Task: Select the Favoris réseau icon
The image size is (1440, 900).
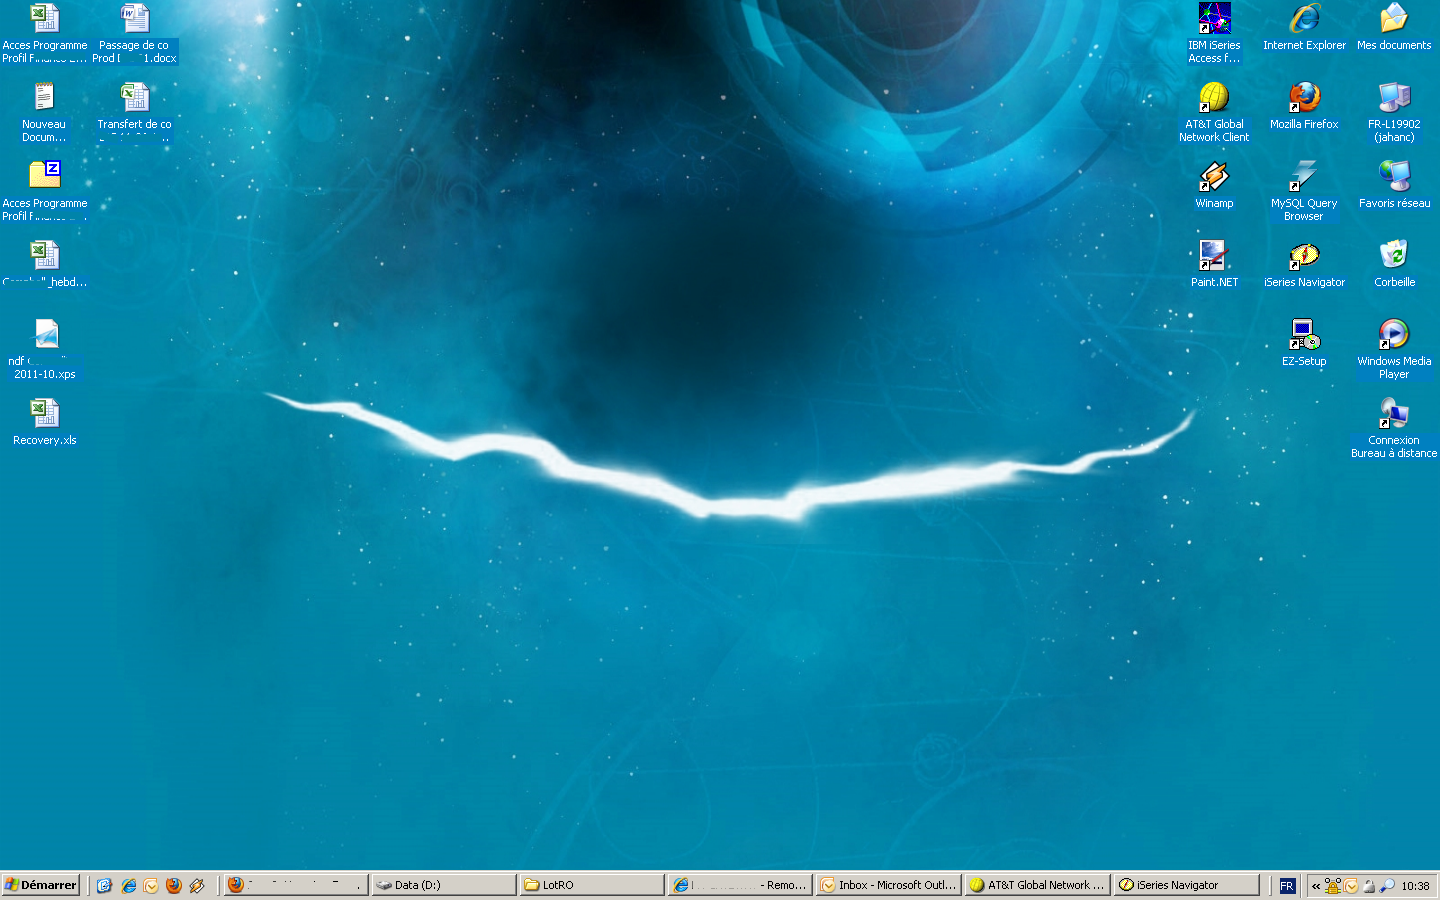Action: pyautogui.click(x=1394, y=178)
